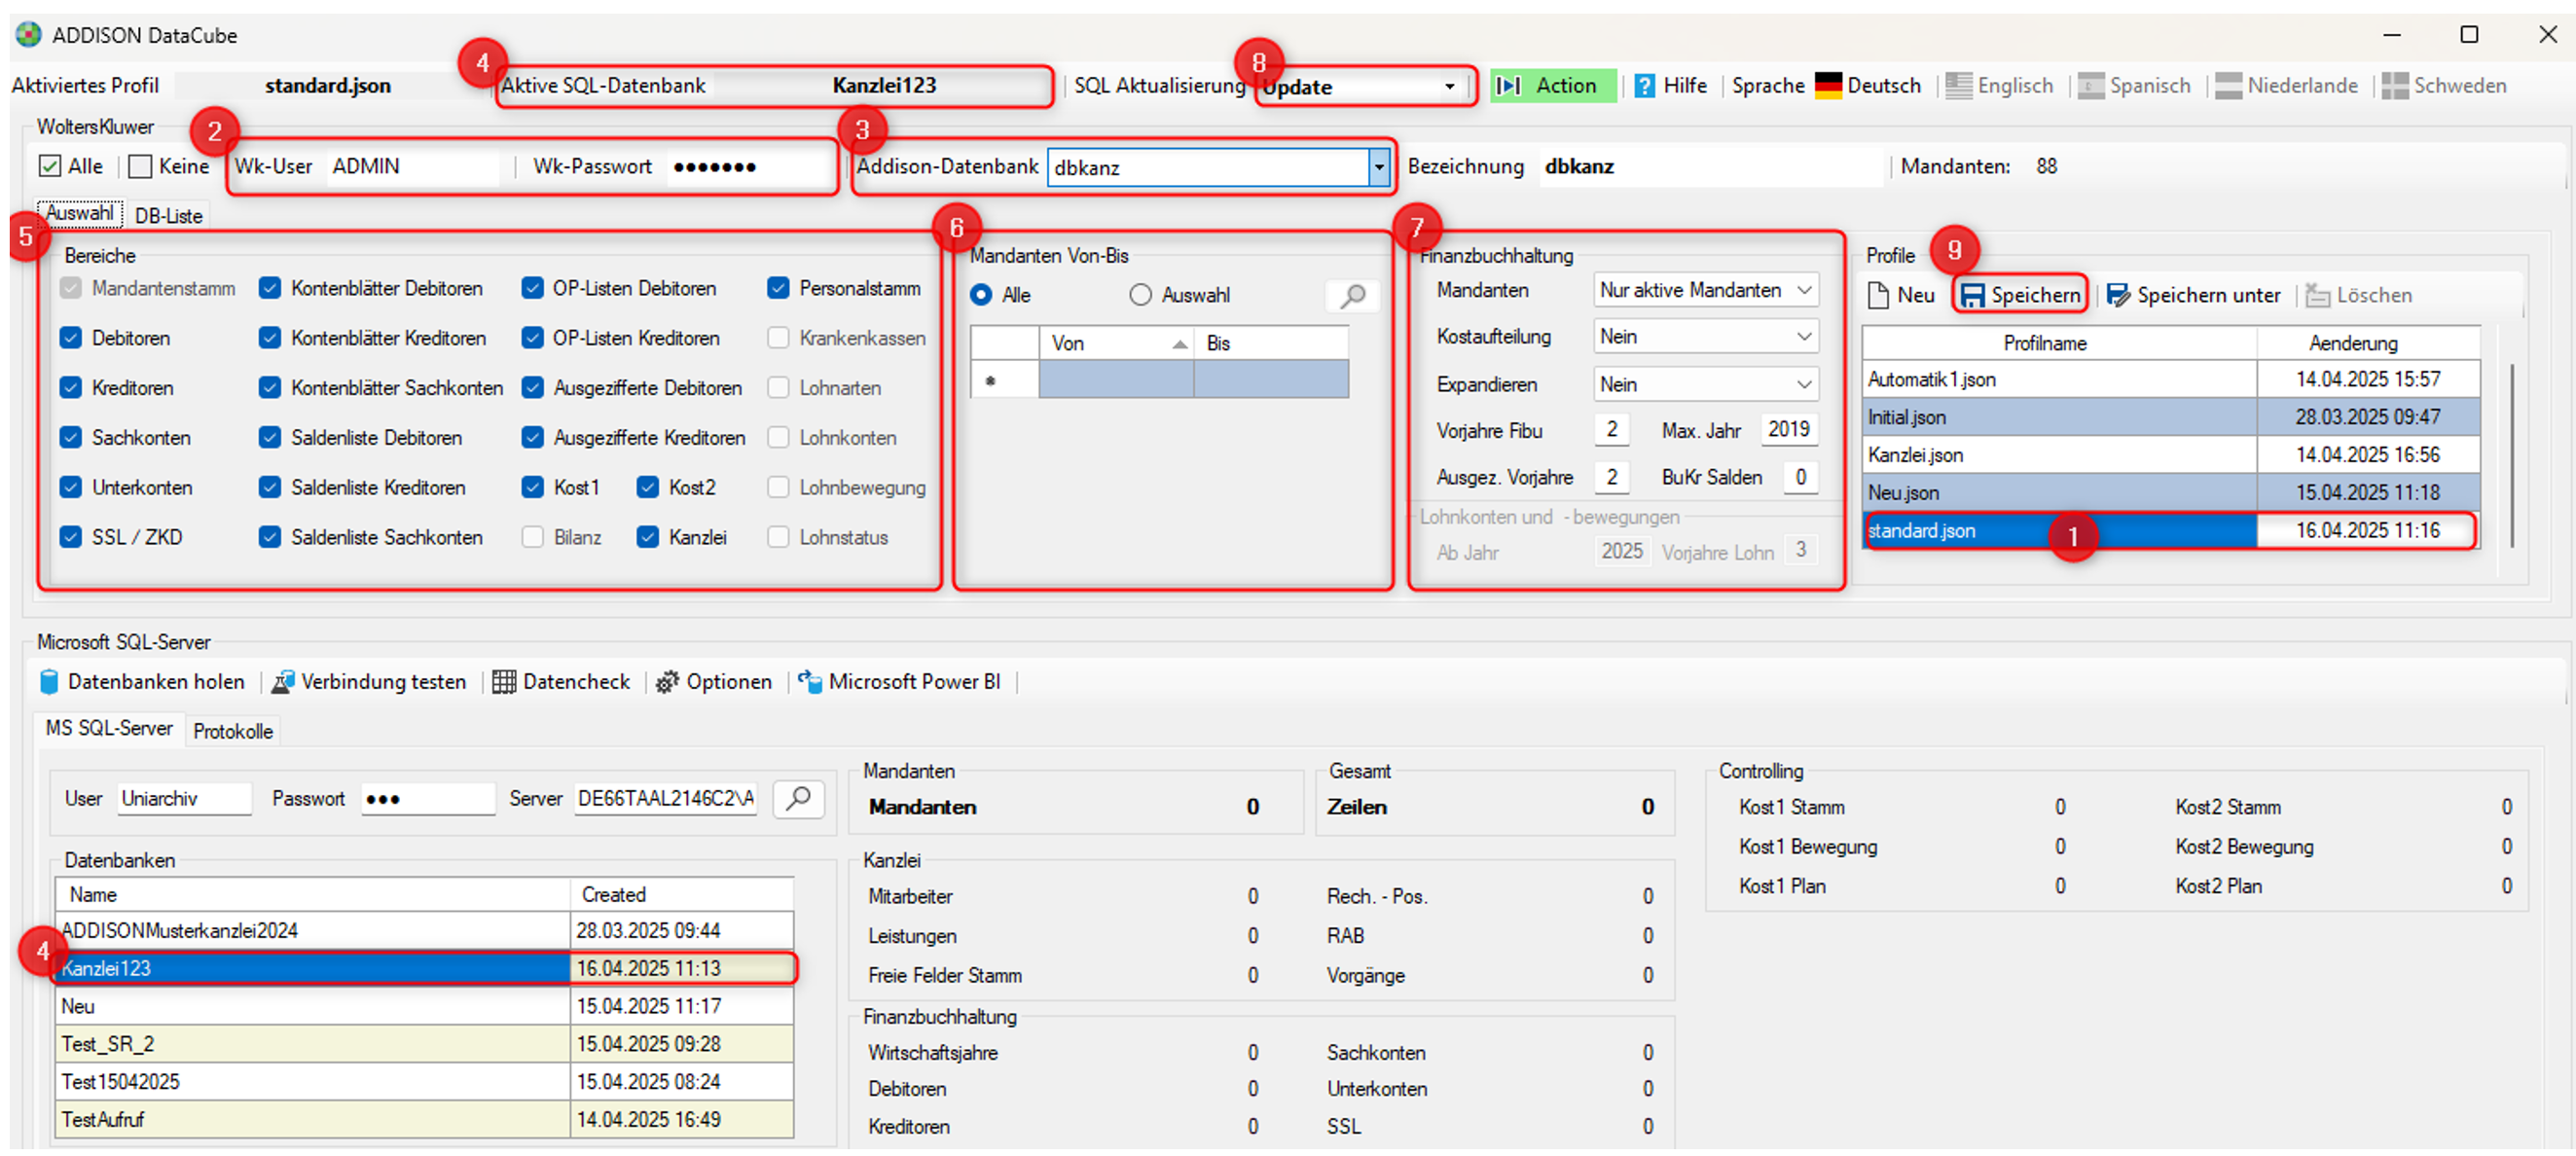Click Profilname column header

click(x=2059, y=343)
